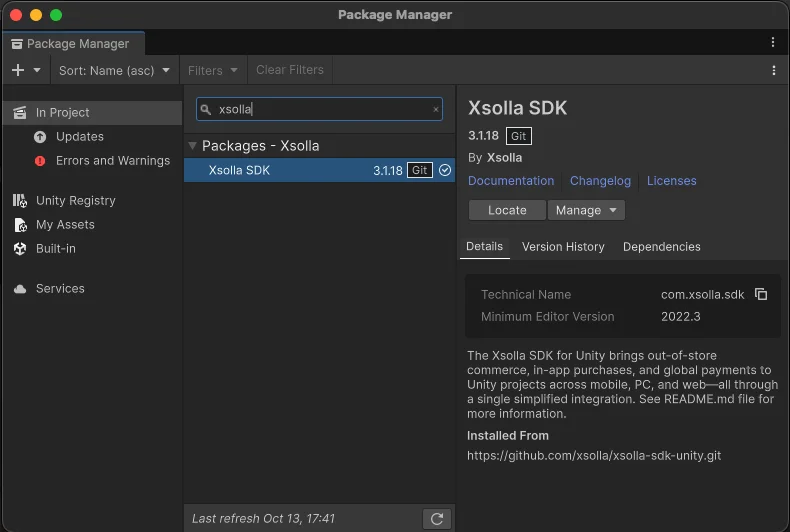Screen dimensions: 790x532
Task: Open the toolbar's three-dot options menu
Action: pyautogui.click(x=774, y=71)
